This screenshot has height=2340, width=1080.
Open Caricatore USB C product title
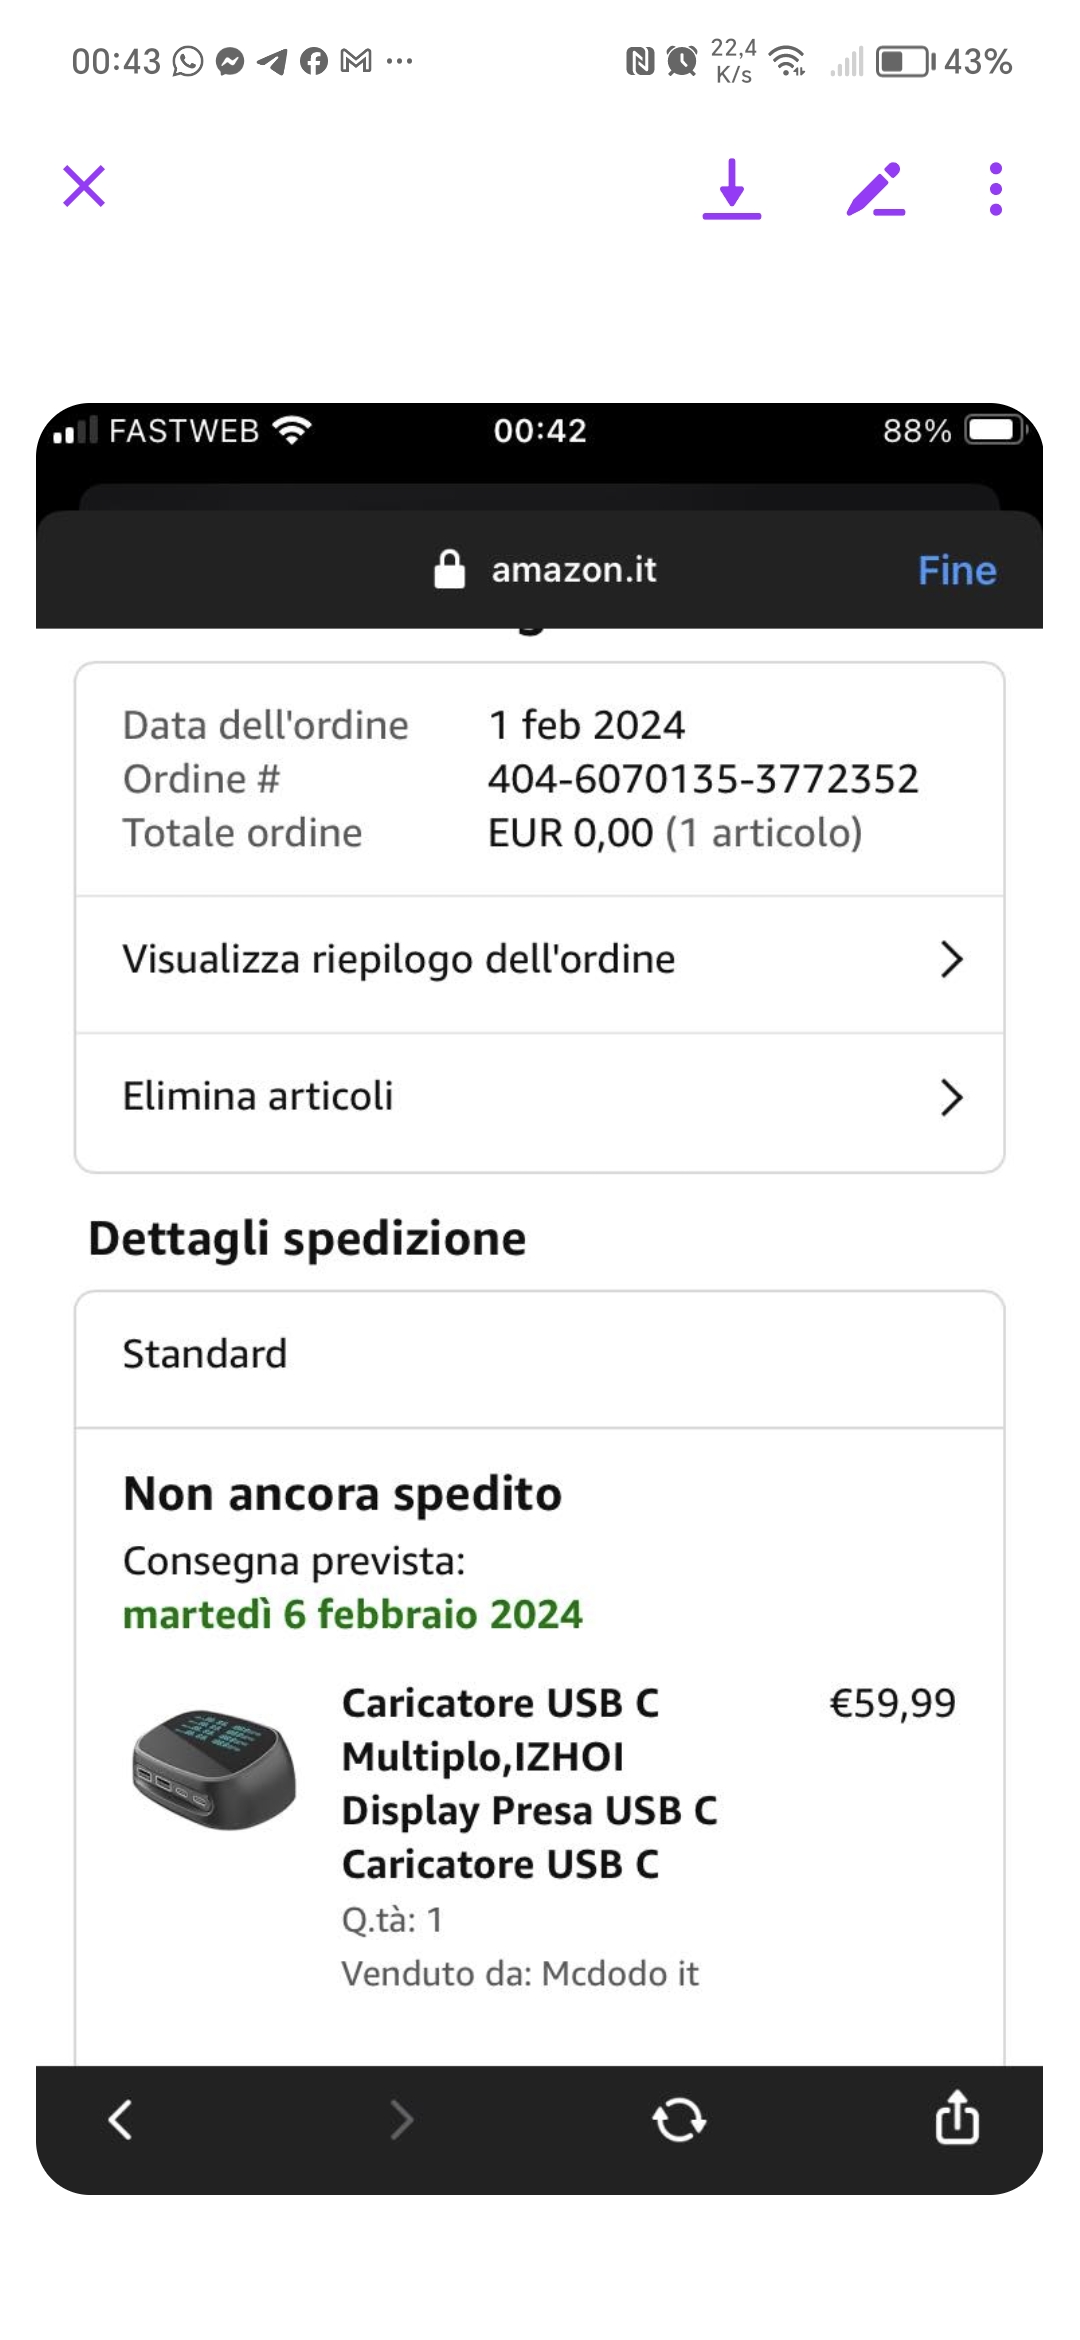pyautogui.click(x=529, y=1783)
